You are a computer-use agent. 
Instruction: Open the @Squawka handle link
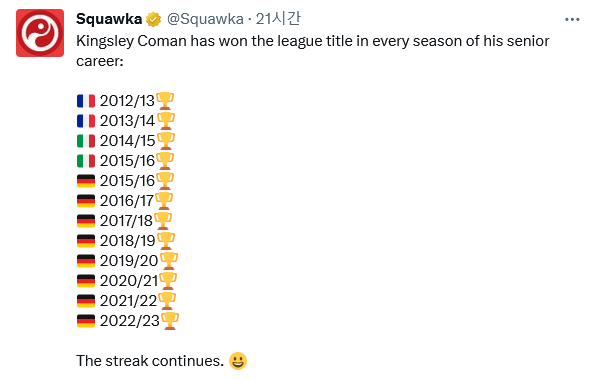pyautogui.click(x=205, y=19)
